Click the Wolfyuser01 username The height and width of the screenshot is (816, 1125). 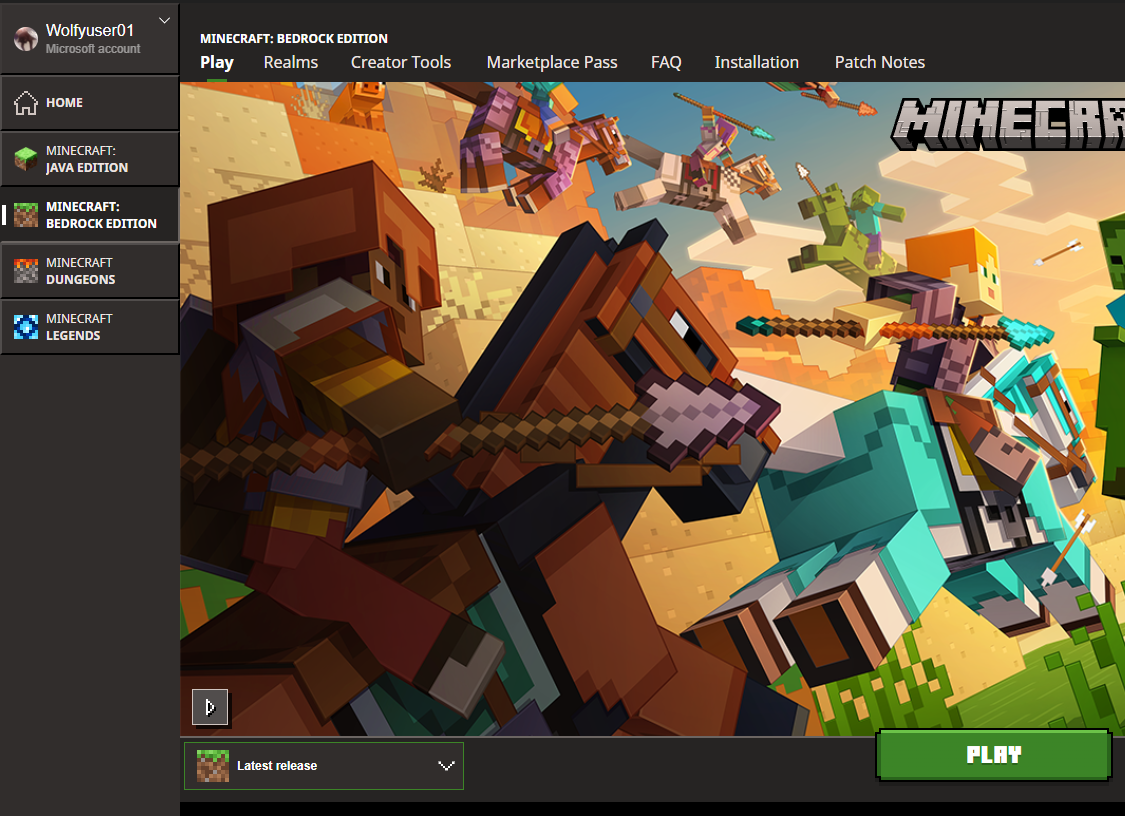pyautogui.click(x=90, y=30)
